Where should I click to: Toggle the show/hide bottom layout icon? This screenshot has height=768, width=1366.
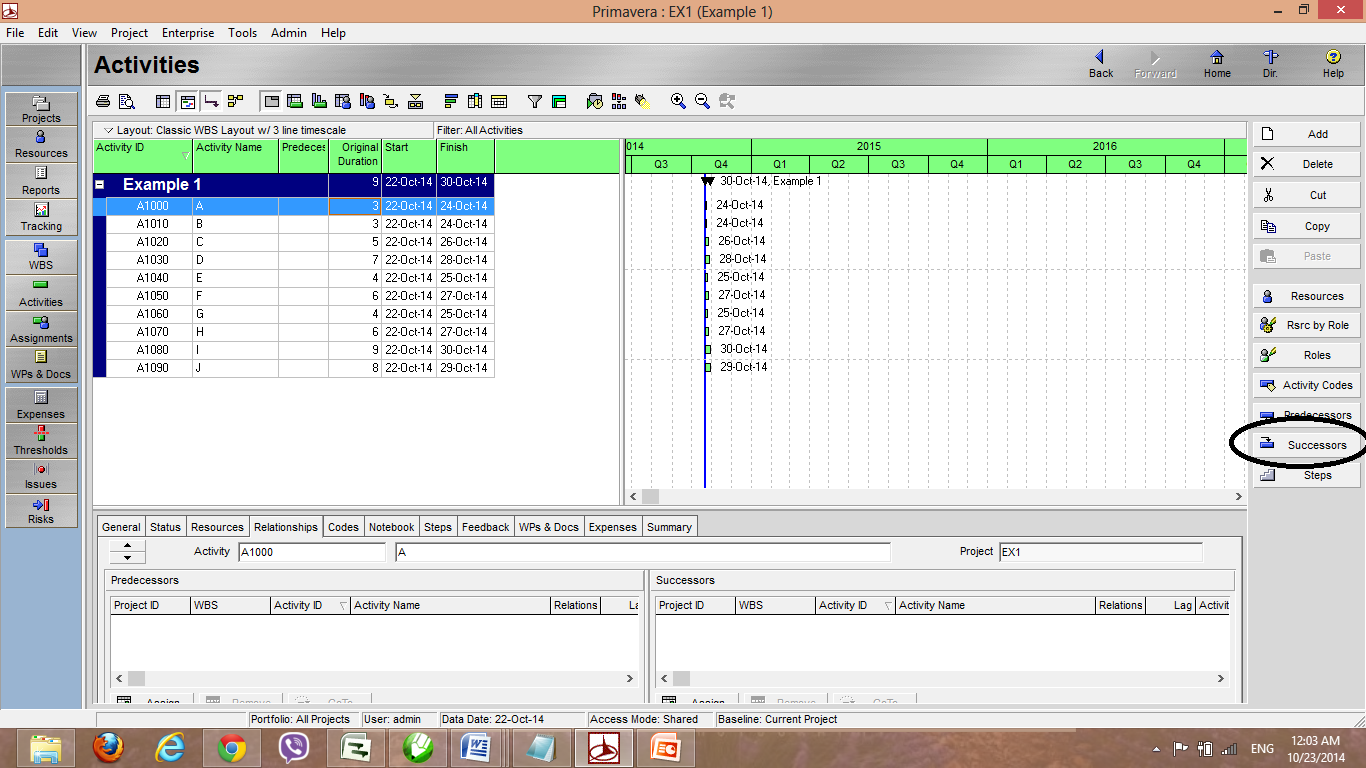[270, 101]
